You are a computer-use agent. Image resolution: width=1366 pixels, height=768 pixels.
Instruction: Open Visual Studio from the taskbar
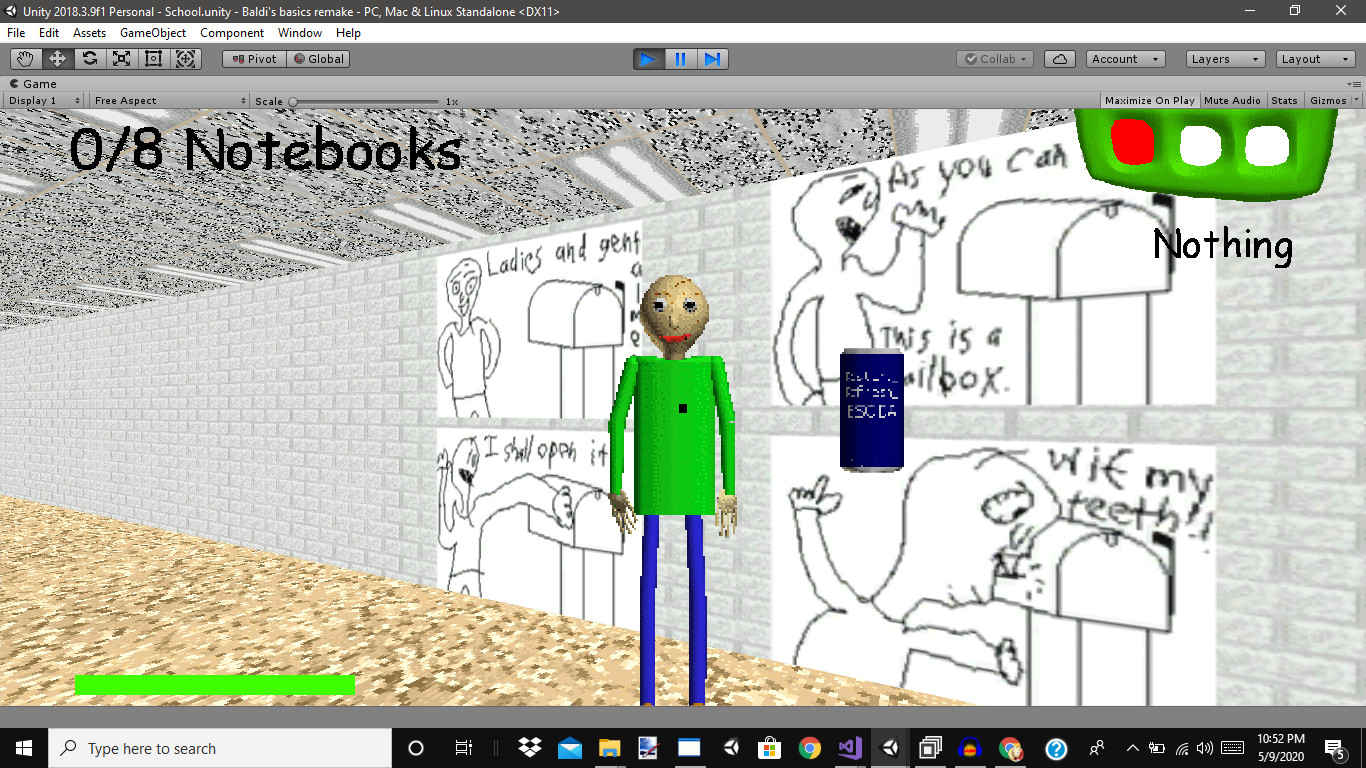(x=849, y=748)
